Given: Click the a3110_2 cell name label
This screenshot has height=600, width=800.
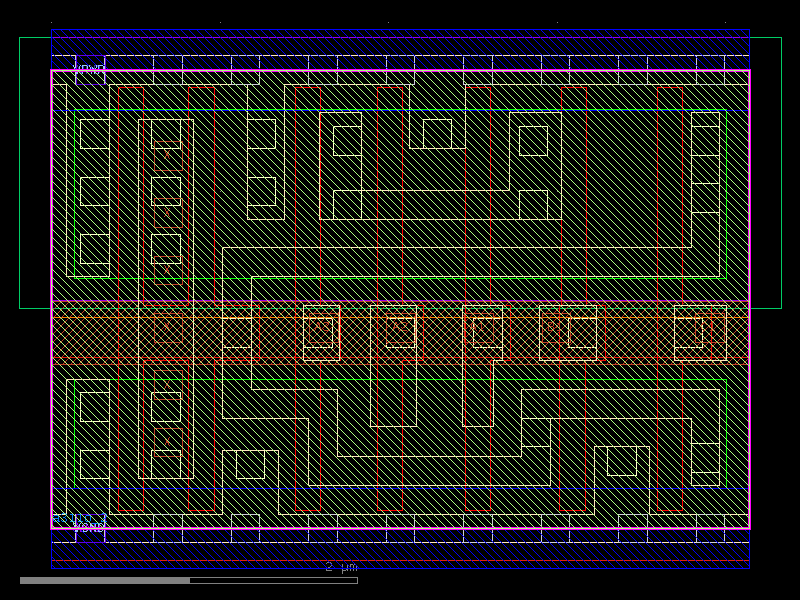Looking at the screenshot, I should (80, 518).
